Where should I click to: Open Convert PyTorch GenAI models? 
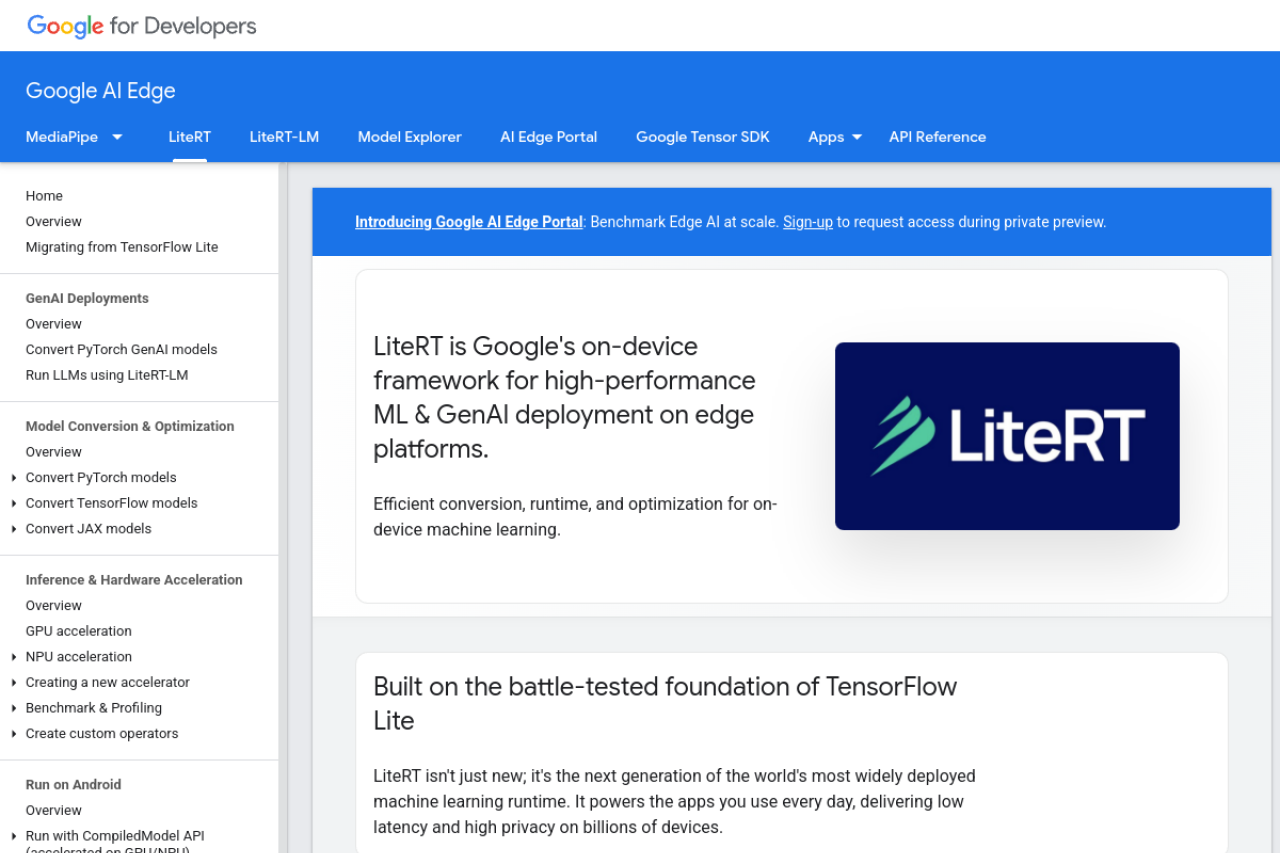122,349
